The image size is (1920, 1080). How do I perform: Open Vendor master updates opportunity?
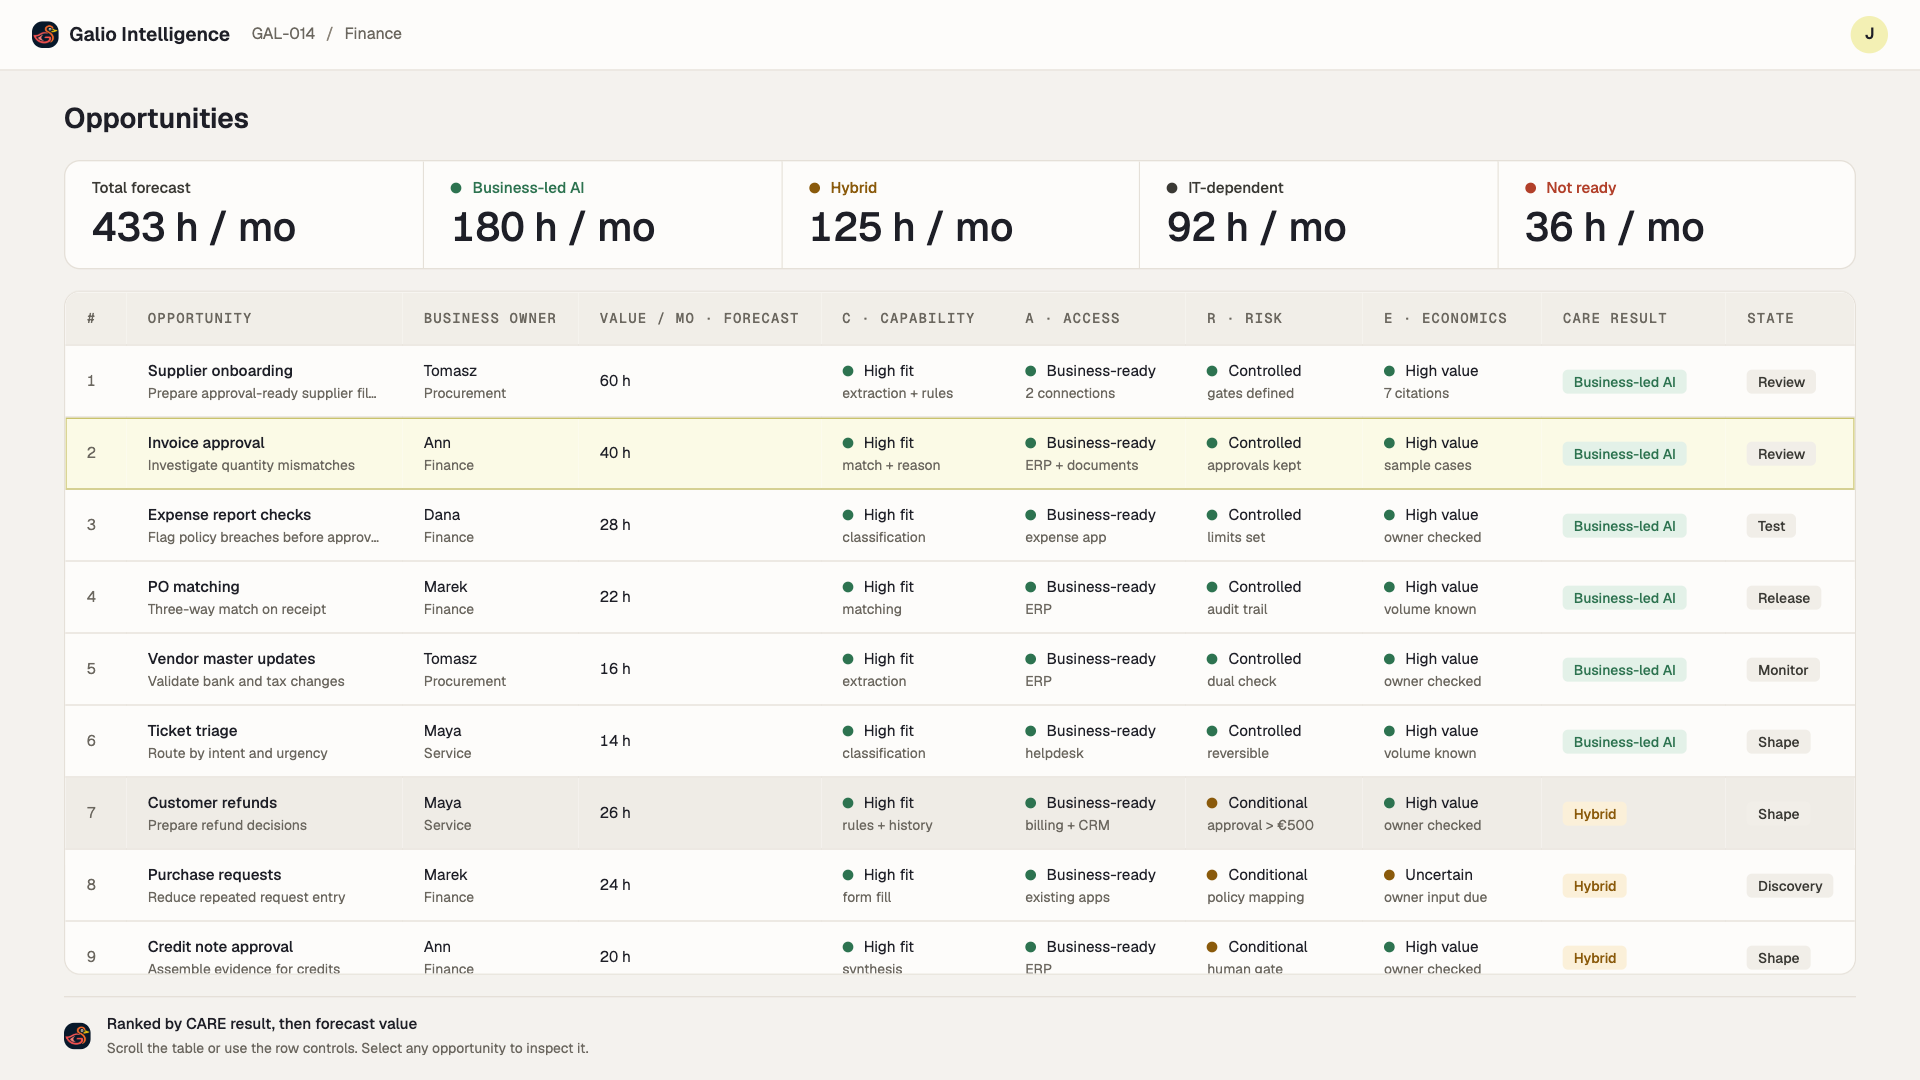[231, 659]
